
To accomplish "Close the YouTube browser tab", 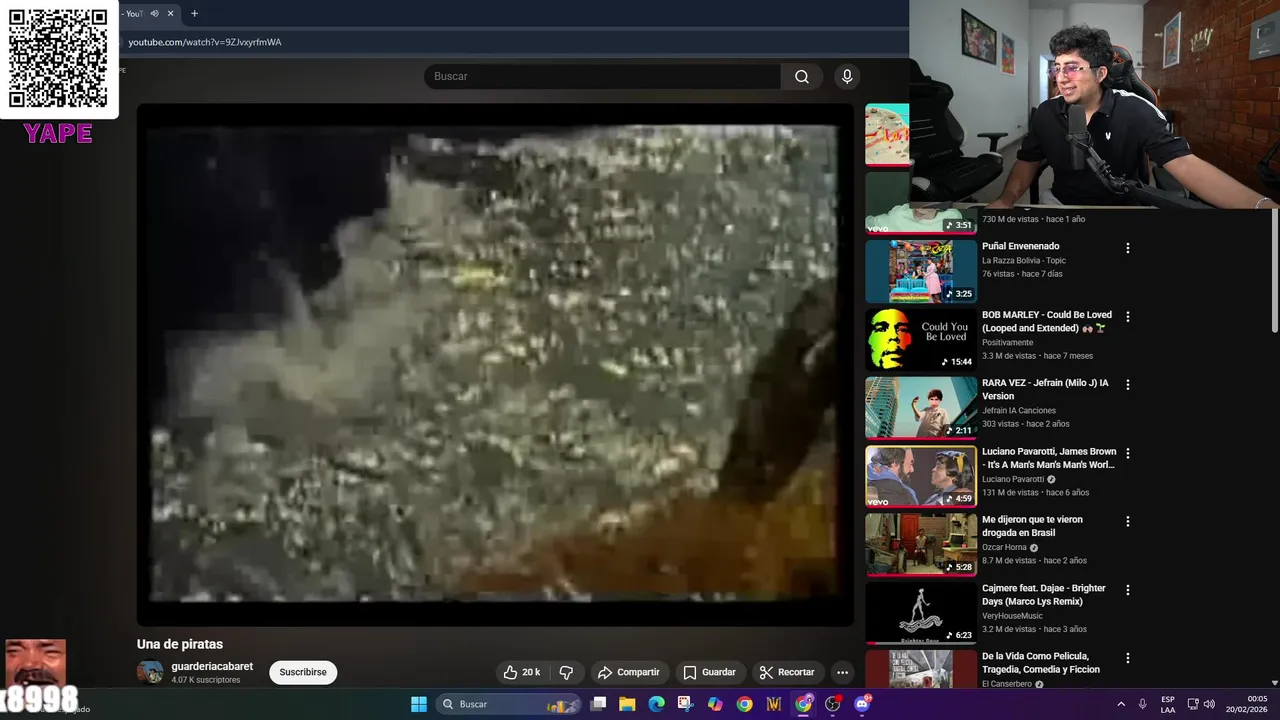I will coord(170,13).
